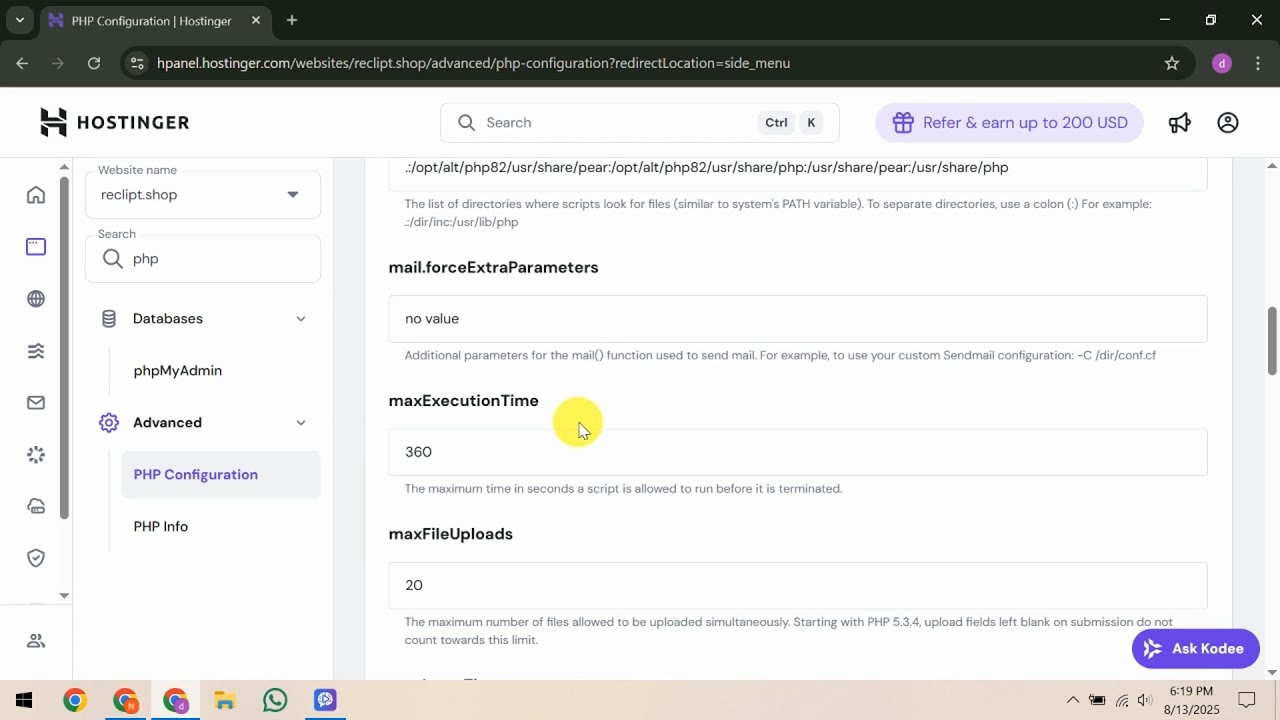Screen dimensions: 1280x720
Task: Click the maxFileUploads field with 20
Action: [798, 585]
